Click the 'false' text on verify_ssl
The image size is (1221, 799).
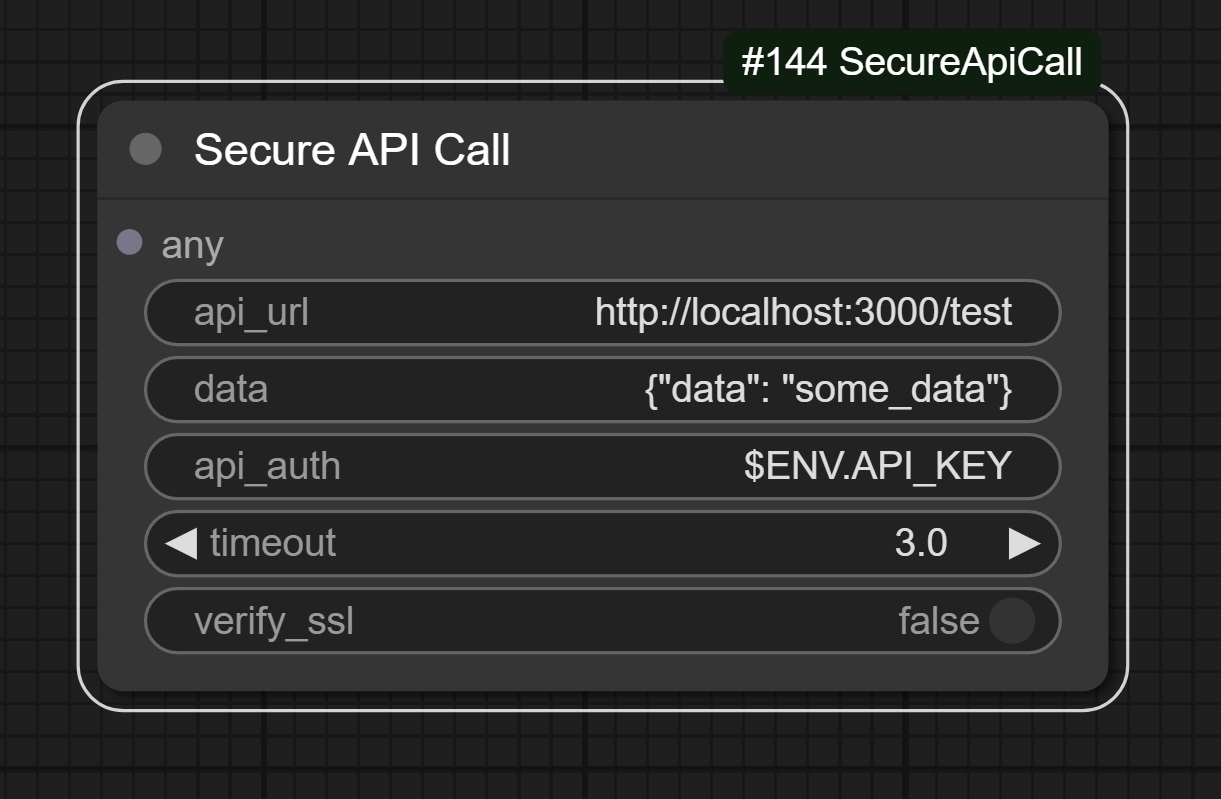click(938, 621)
